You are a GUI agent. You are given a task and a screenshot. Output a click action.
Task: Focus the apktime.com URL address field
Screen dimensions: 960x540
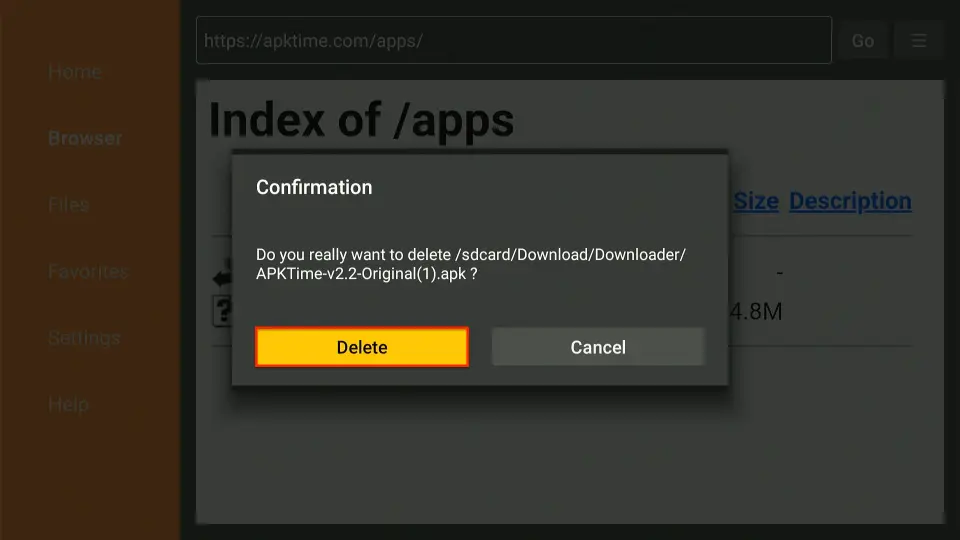513,41
